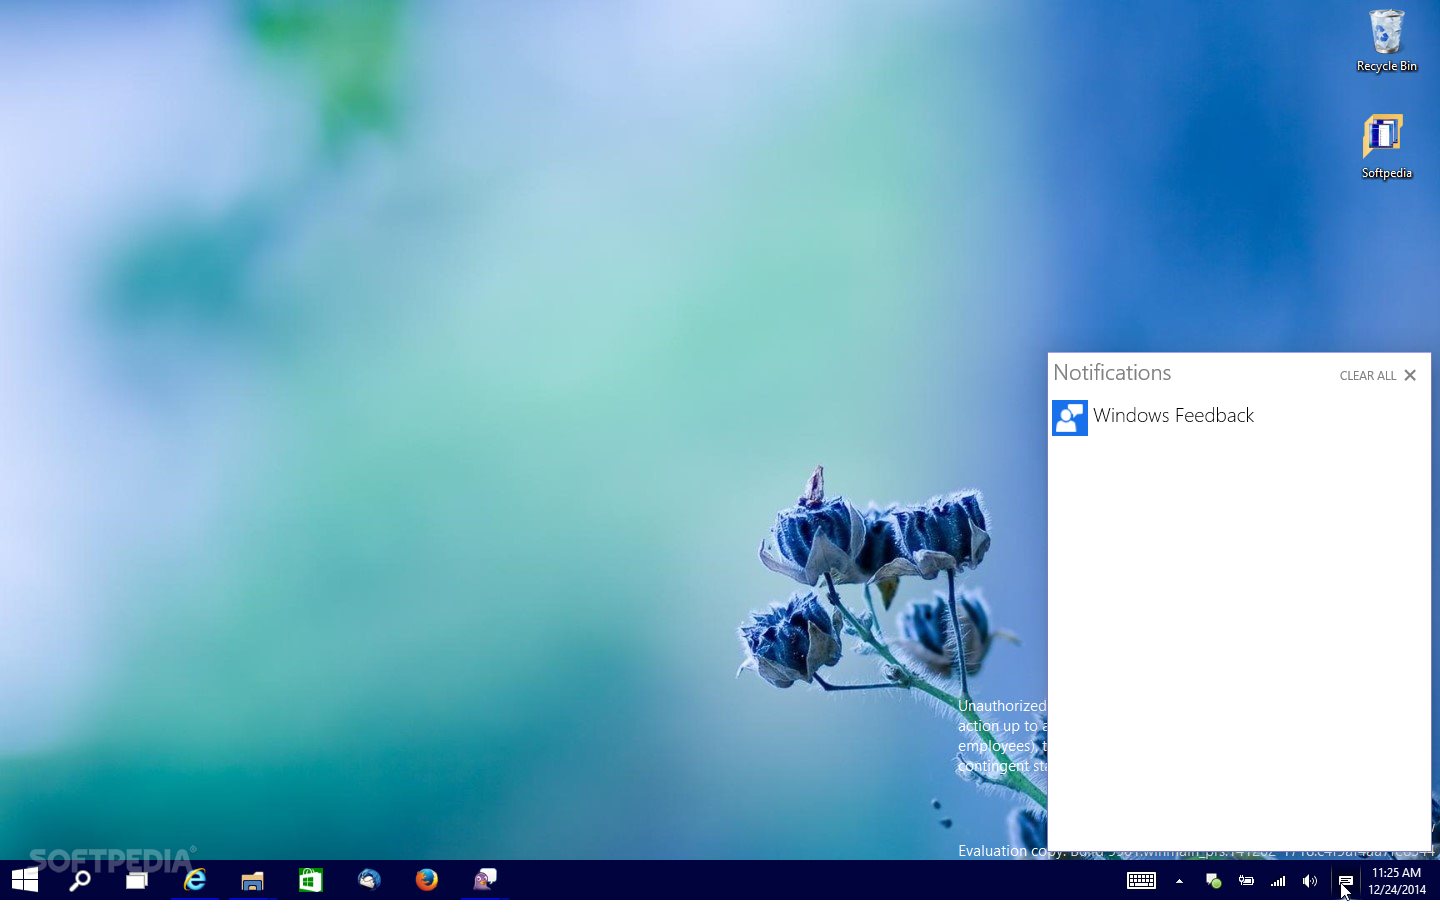Show hidden tray icons arrow

pos(1179,881)
